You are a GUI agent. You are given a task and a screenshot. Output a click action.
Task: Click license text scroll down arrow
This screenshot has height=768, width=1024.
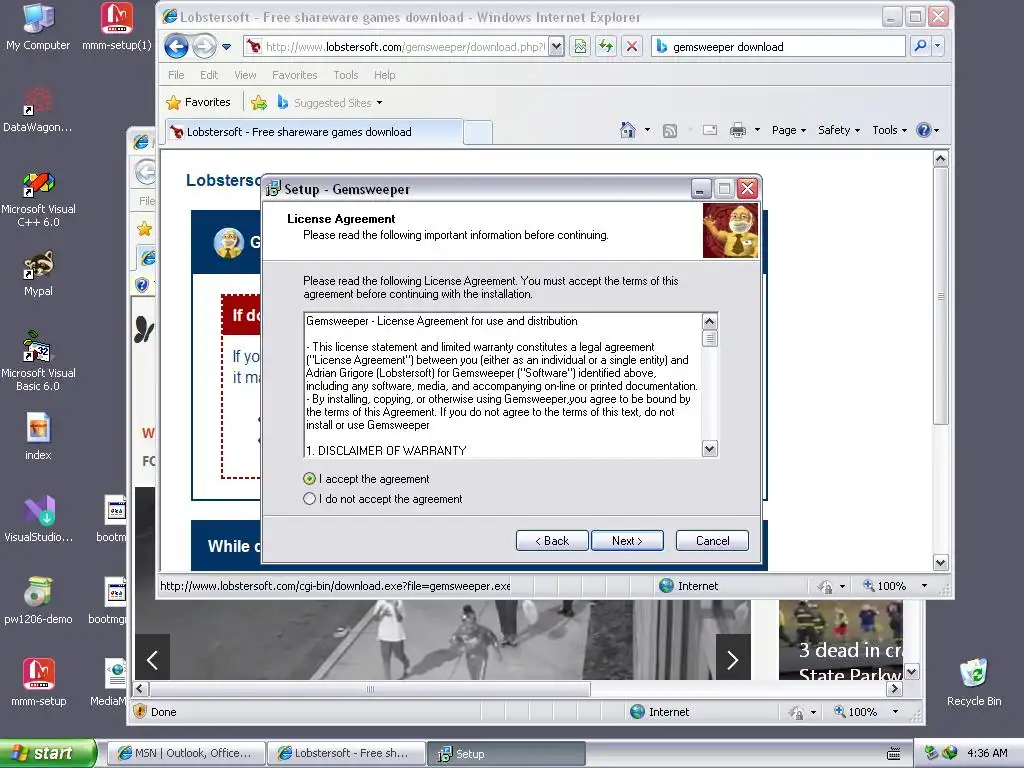(x=709, y=449)
